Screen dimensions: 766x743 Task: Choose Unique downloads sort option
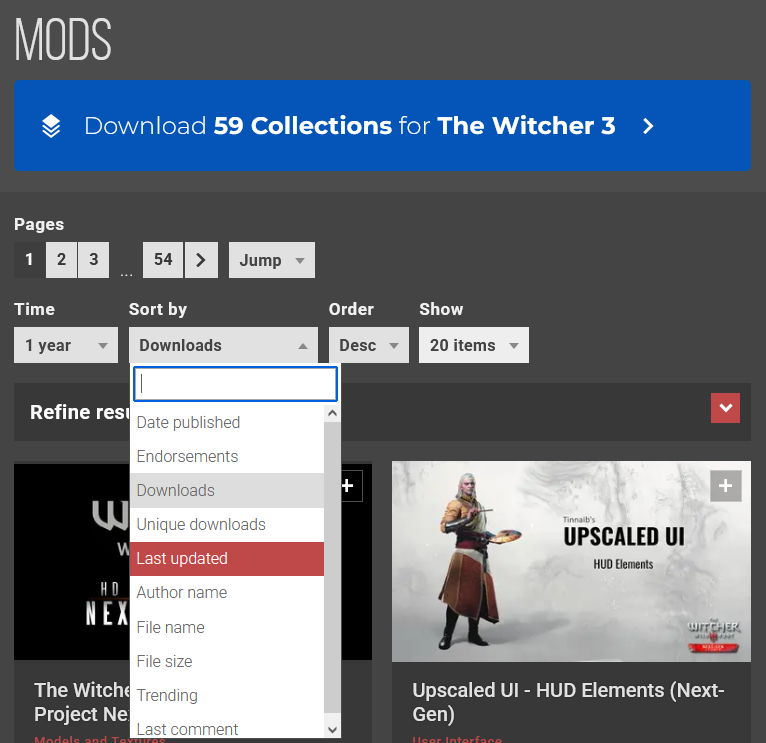pos(227,525)
